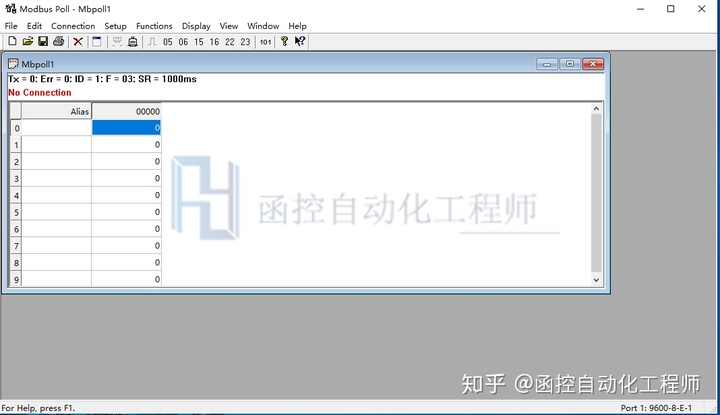Create a new poll document
This screenshot has height=415, width=720.
click(12, 41)
